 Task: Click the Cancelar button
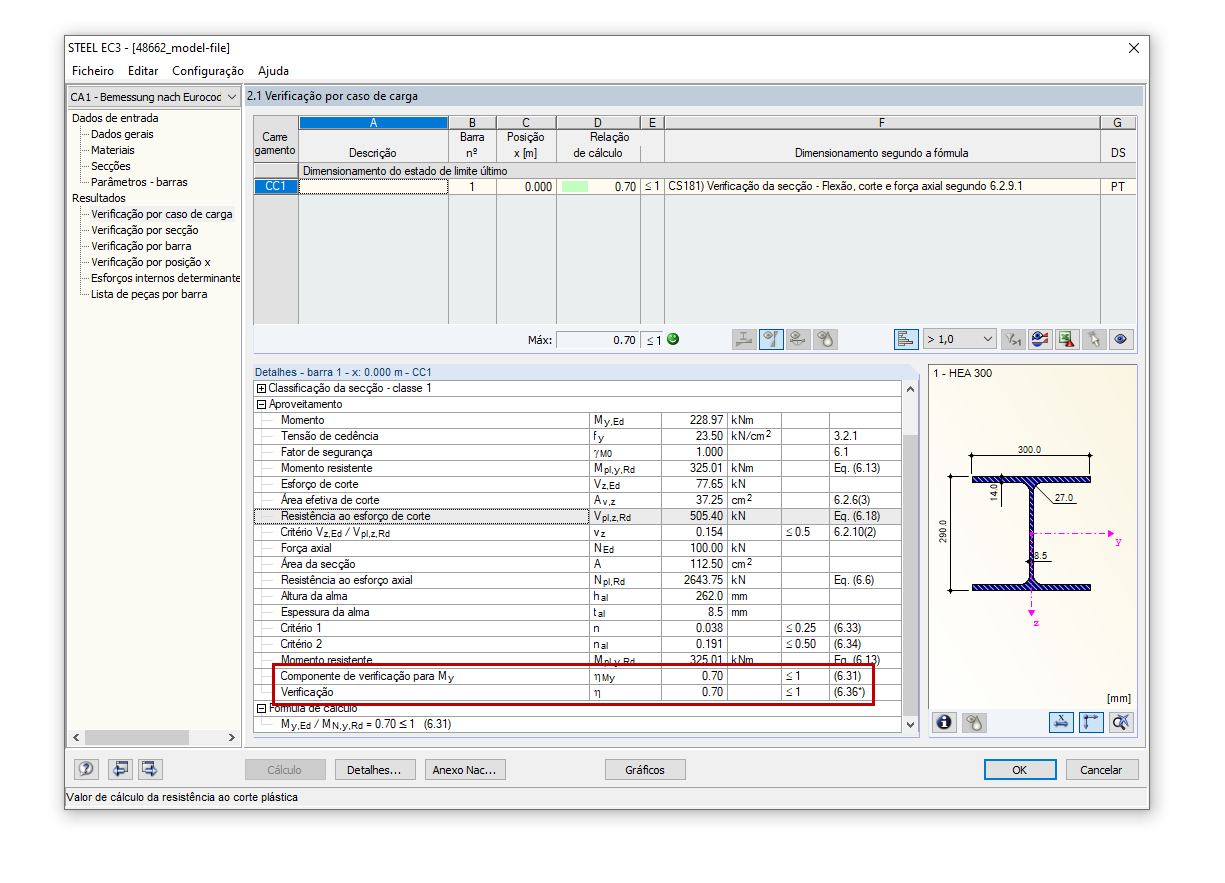(x=1101, y=770)
